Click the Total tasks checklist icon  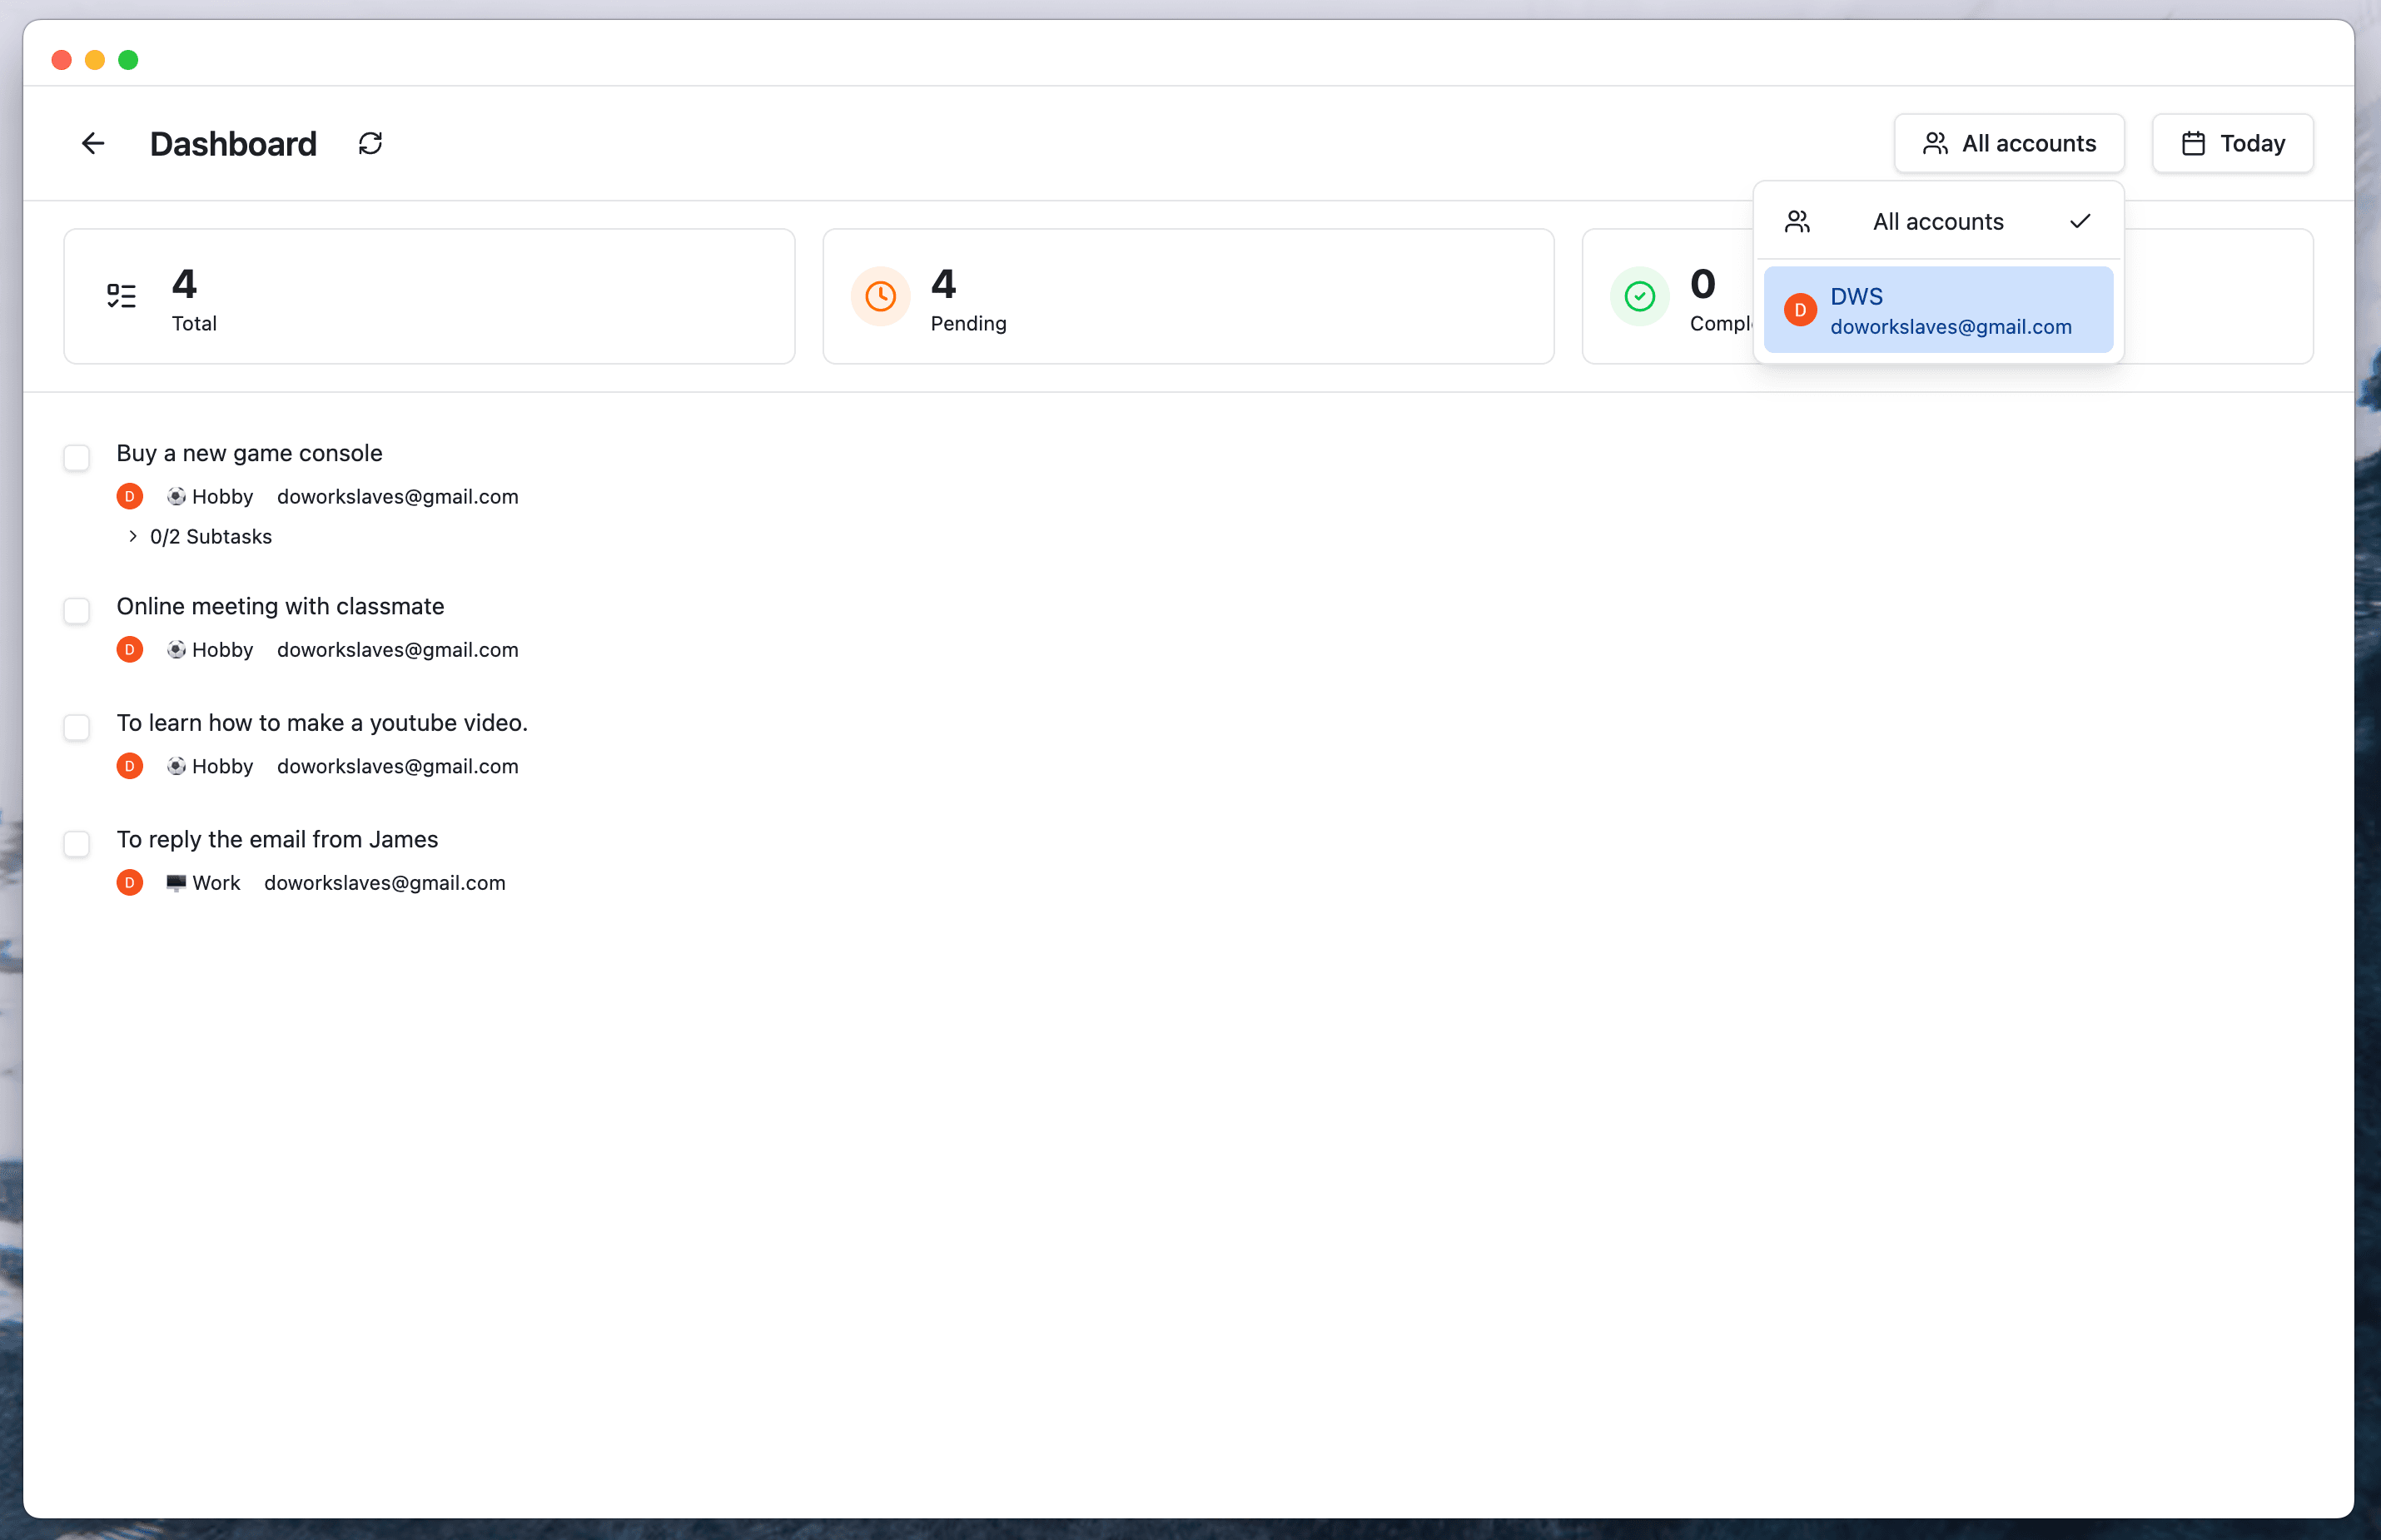(121, 296)
